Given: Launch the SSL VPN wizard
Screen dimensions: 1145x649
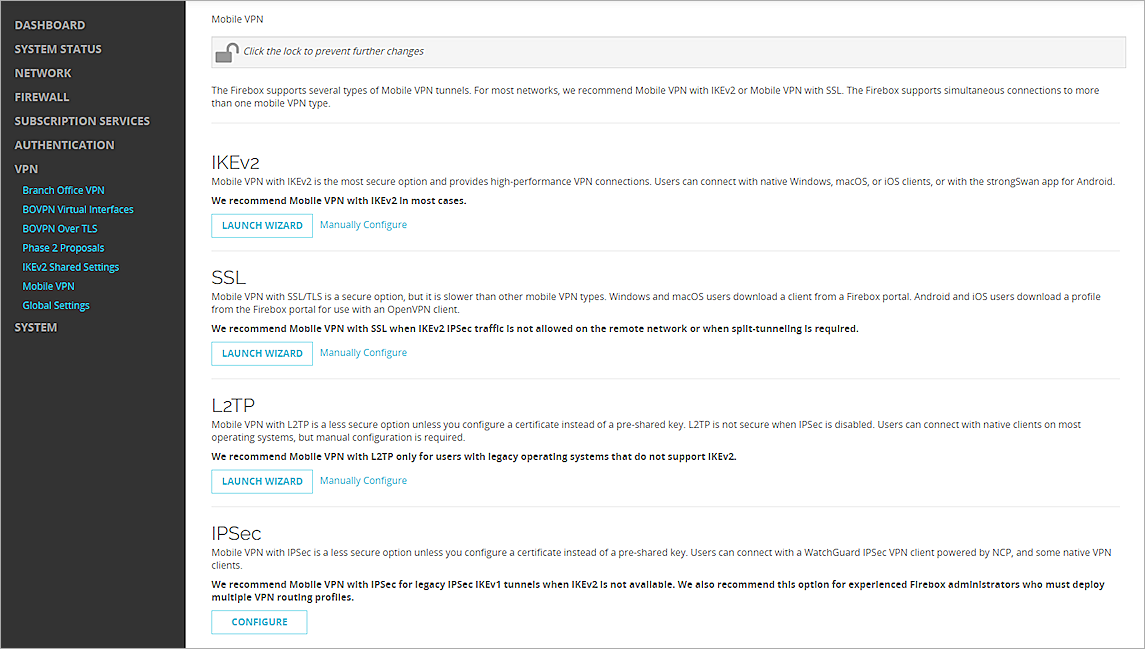Looking at the screenshot, I should [x=262, y=354].
